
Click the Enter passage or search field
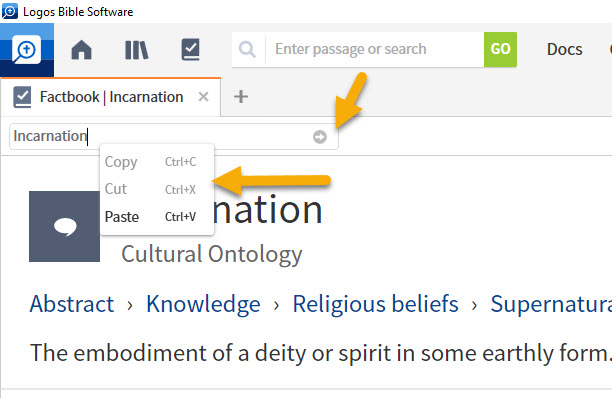coord(375,50)
